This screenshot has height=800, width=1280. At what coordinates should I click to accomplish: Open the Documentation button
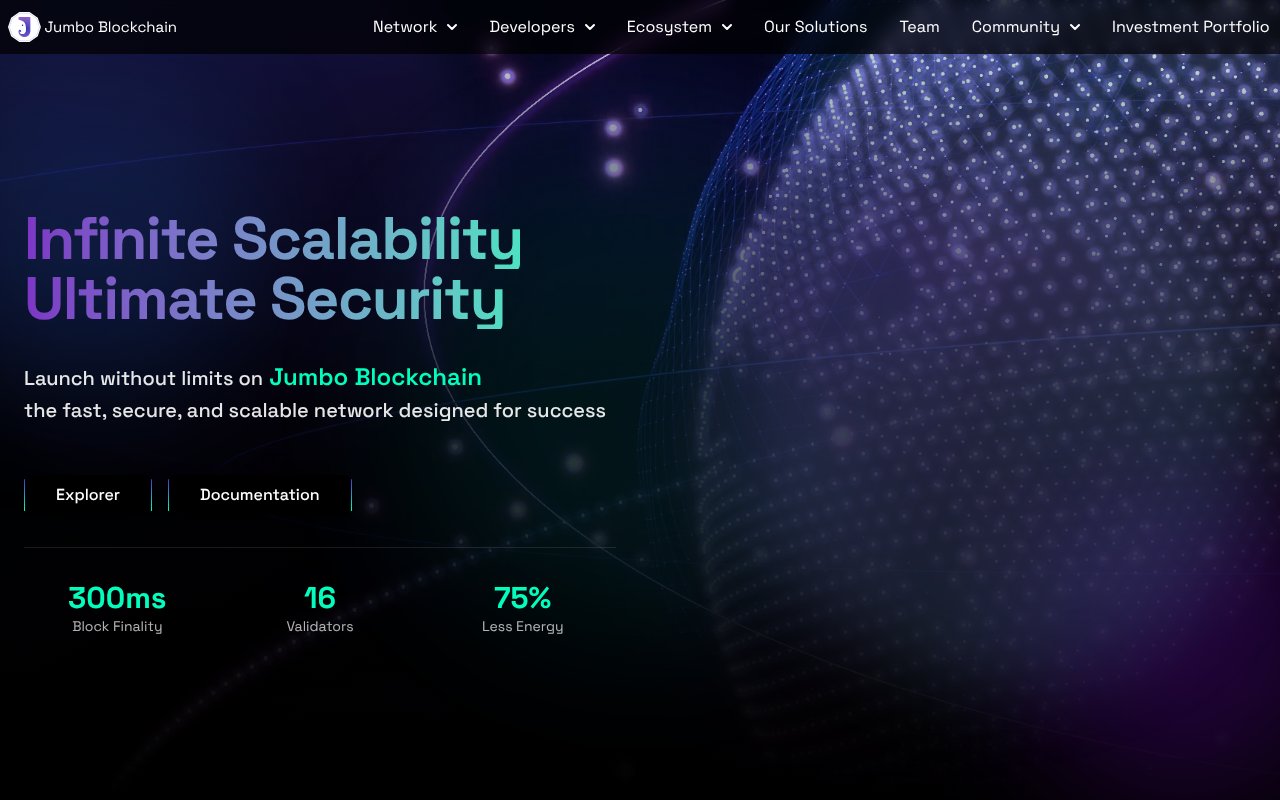click(260, 494)
